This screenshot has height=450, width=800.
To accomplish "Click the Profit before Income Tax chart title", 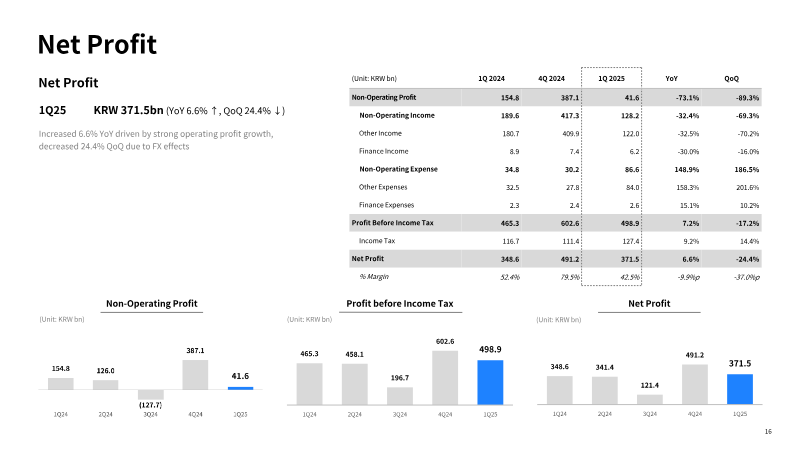I will coord(399,304).
